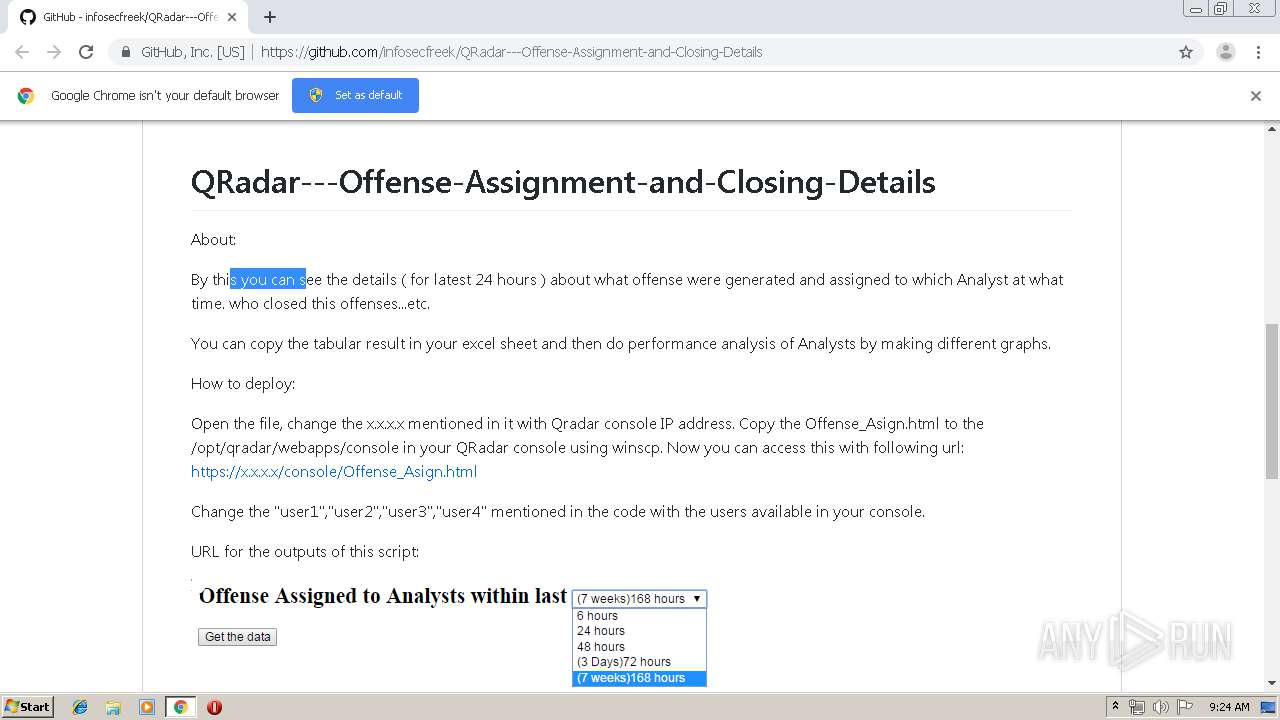Open the Action Center flag icon
The image size is (1280, 720).
tap(1185, 707)
